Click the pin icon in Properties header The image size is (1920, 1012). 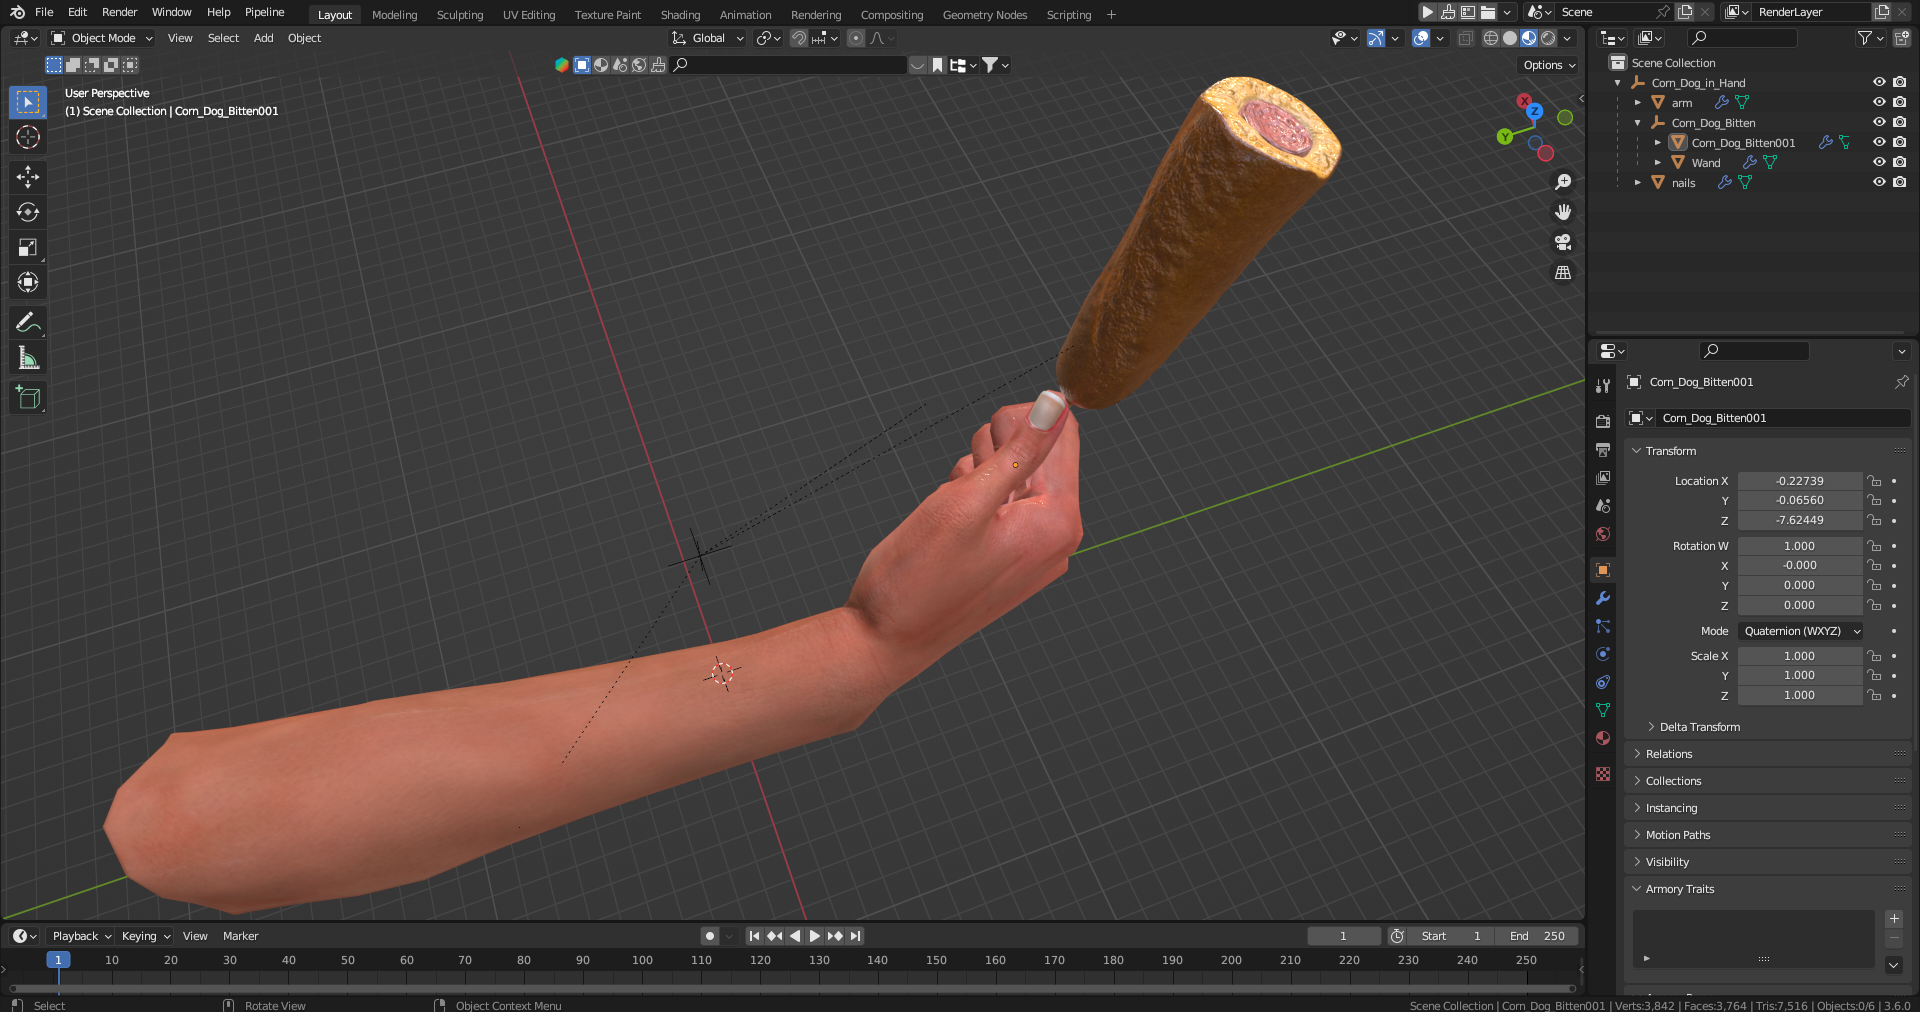(x=1901, y=382)
